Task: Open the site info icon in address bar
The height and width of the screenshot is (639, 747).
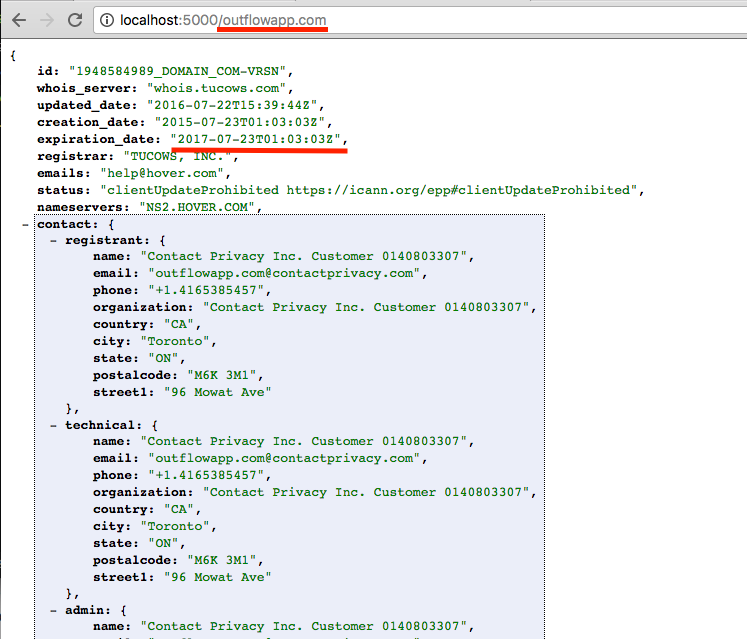Action: click(x=107, y=20)
